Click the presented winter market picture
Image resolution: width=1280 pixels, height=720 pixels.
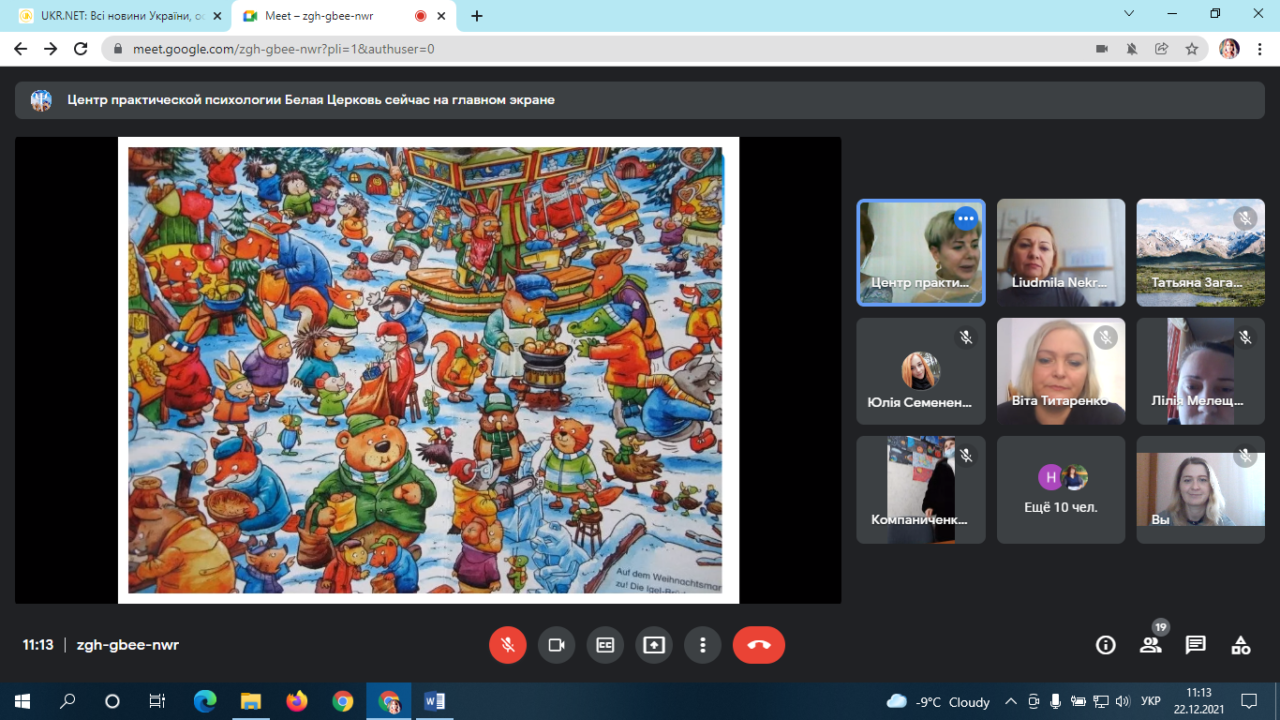tap(428, 370)
